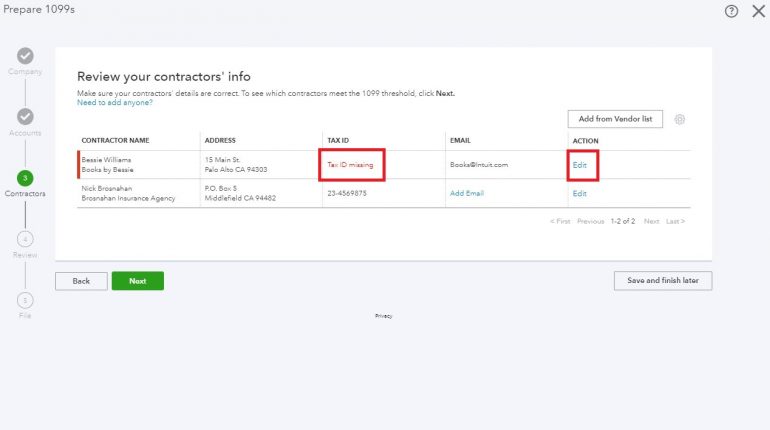Click Add from Vendor list button

[x=615, y=119]
